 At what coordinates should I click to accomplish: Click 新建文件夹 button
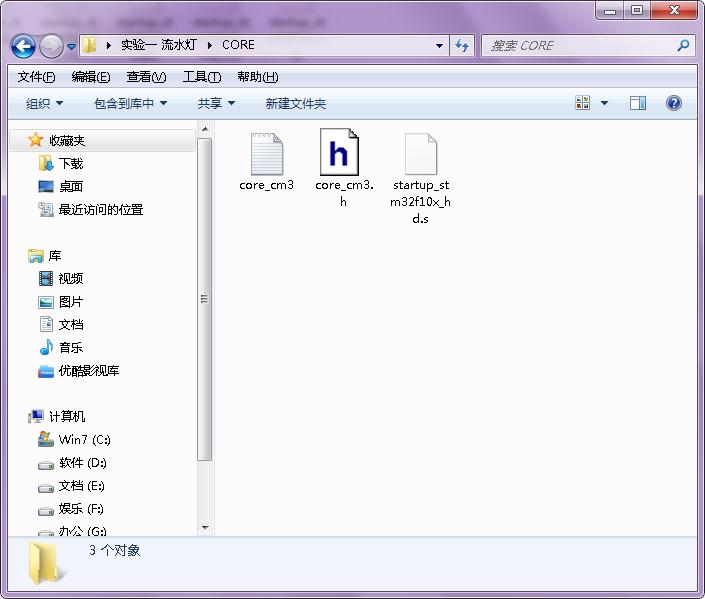[295, 104]
